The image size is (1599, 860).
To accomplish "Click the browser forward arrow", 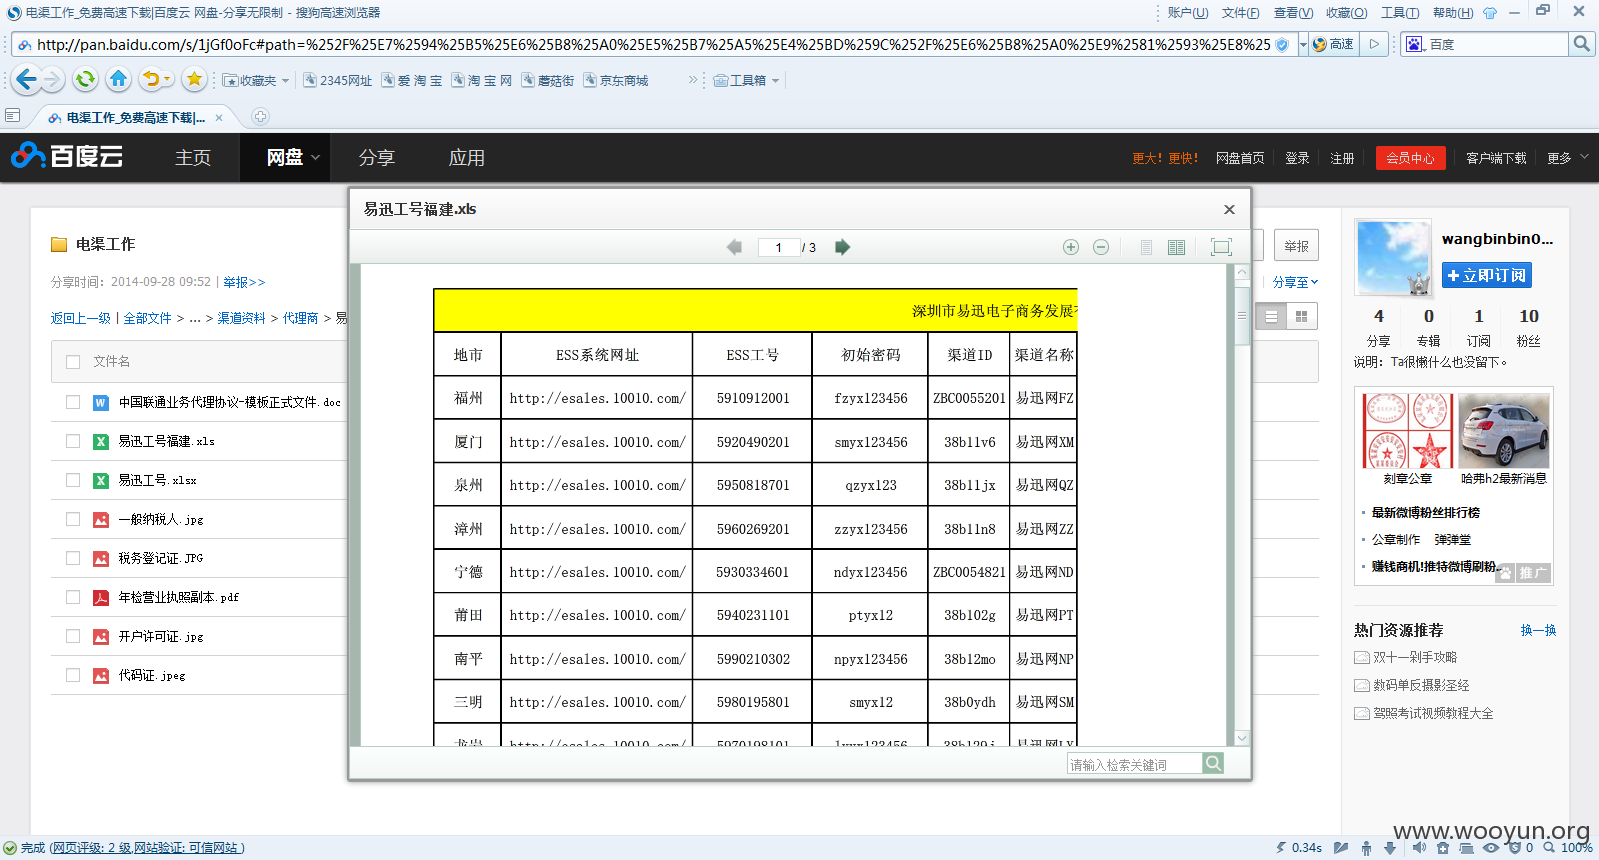I will coord(53,79).
